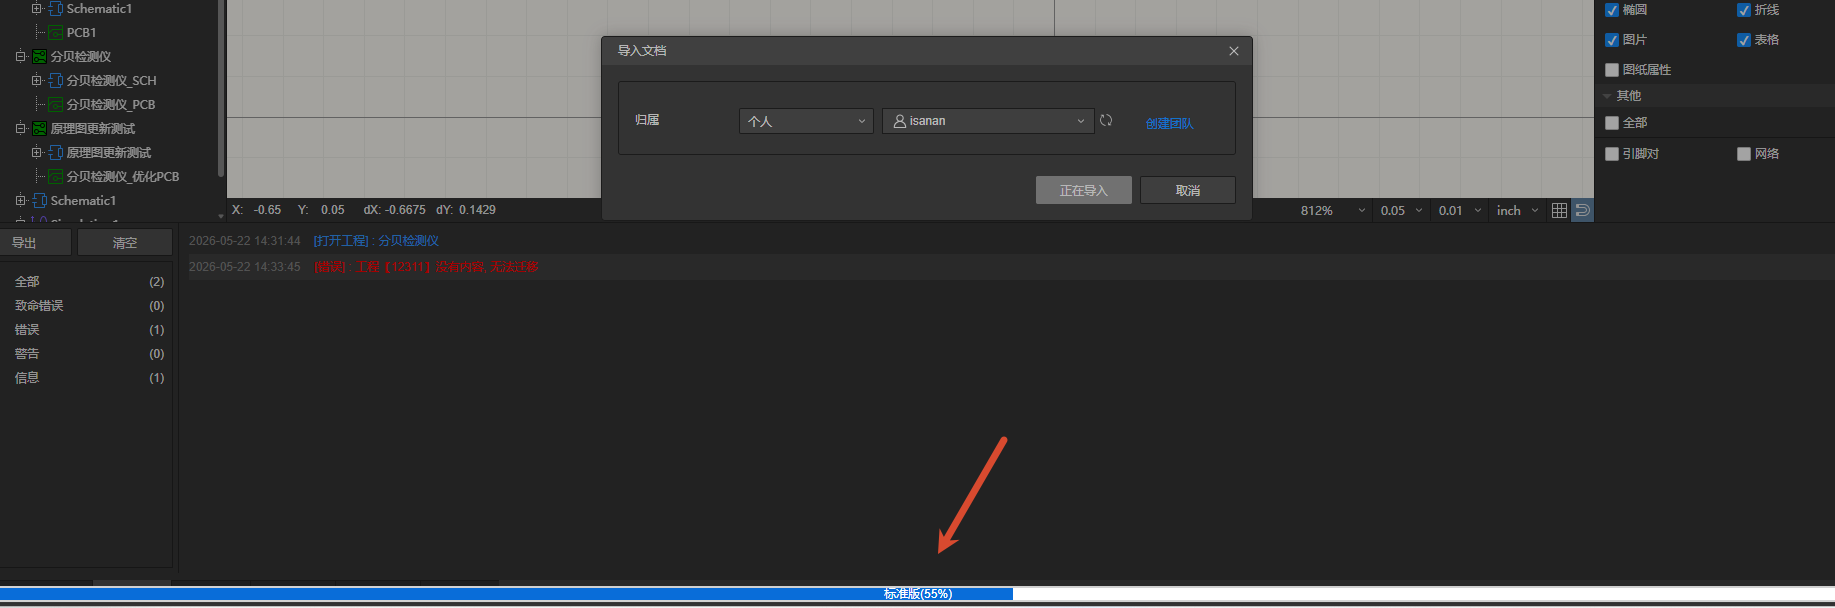Click the 分贝检测仪 project board icon

[40, 57]
